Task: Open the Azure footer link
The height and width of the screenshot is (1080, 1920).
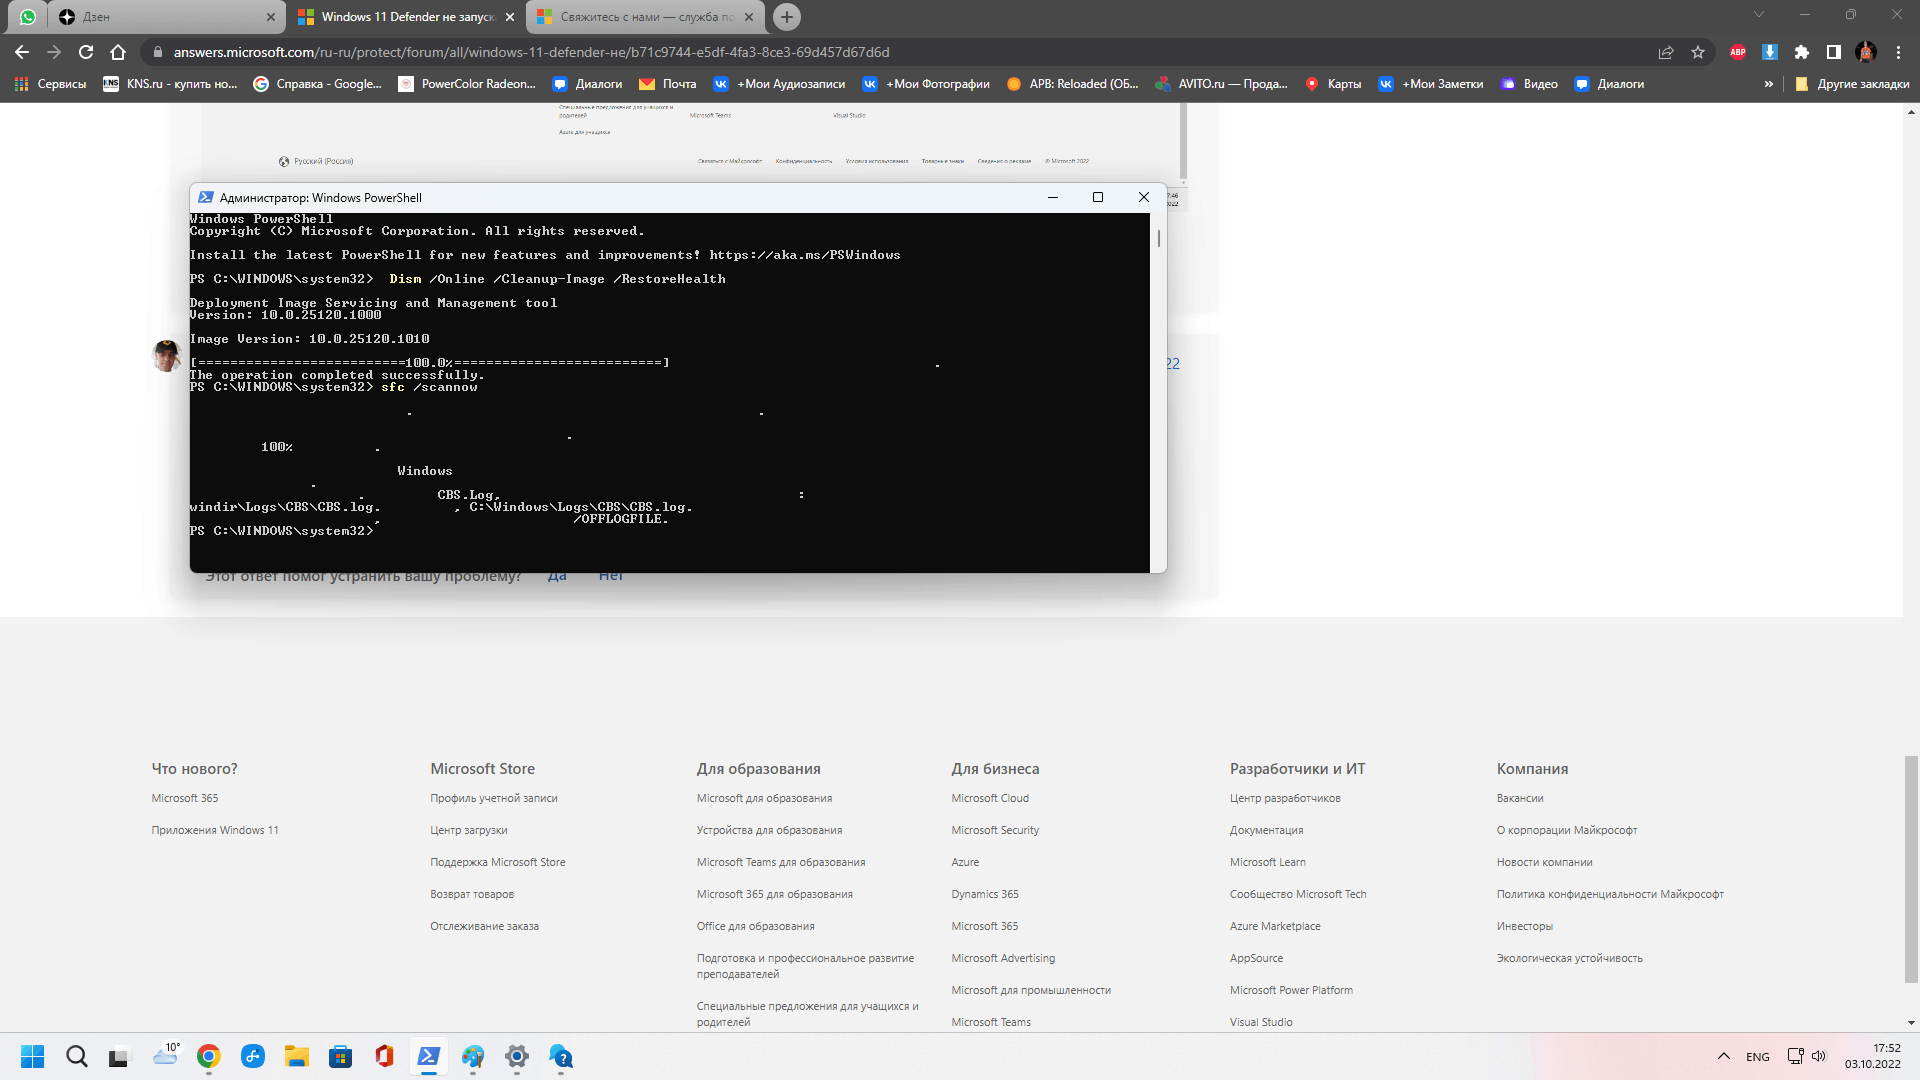Action: coord(965,862)
